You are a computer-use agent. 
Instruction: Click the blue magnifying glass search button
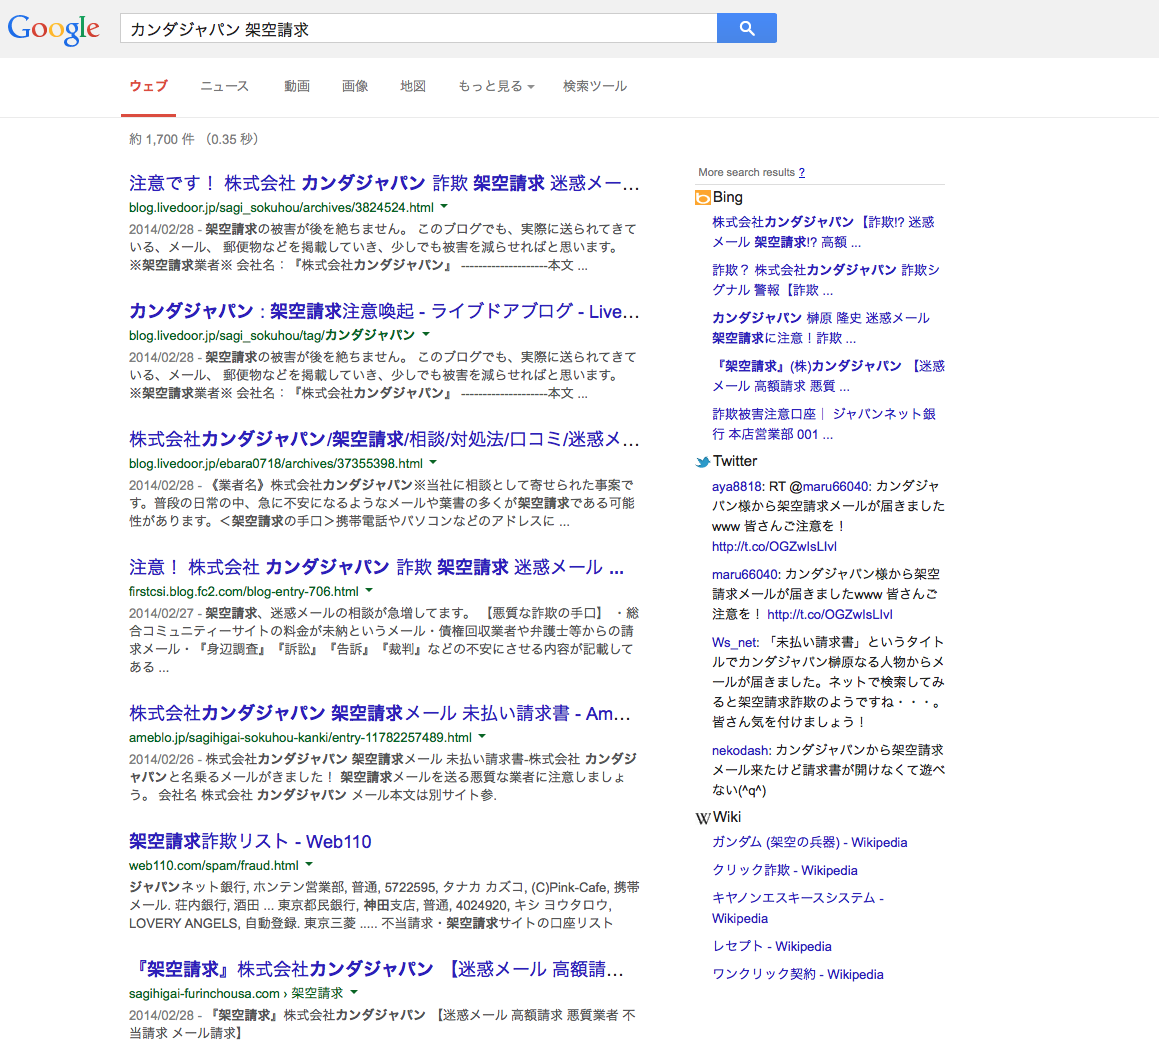click(x=747, y=28)
